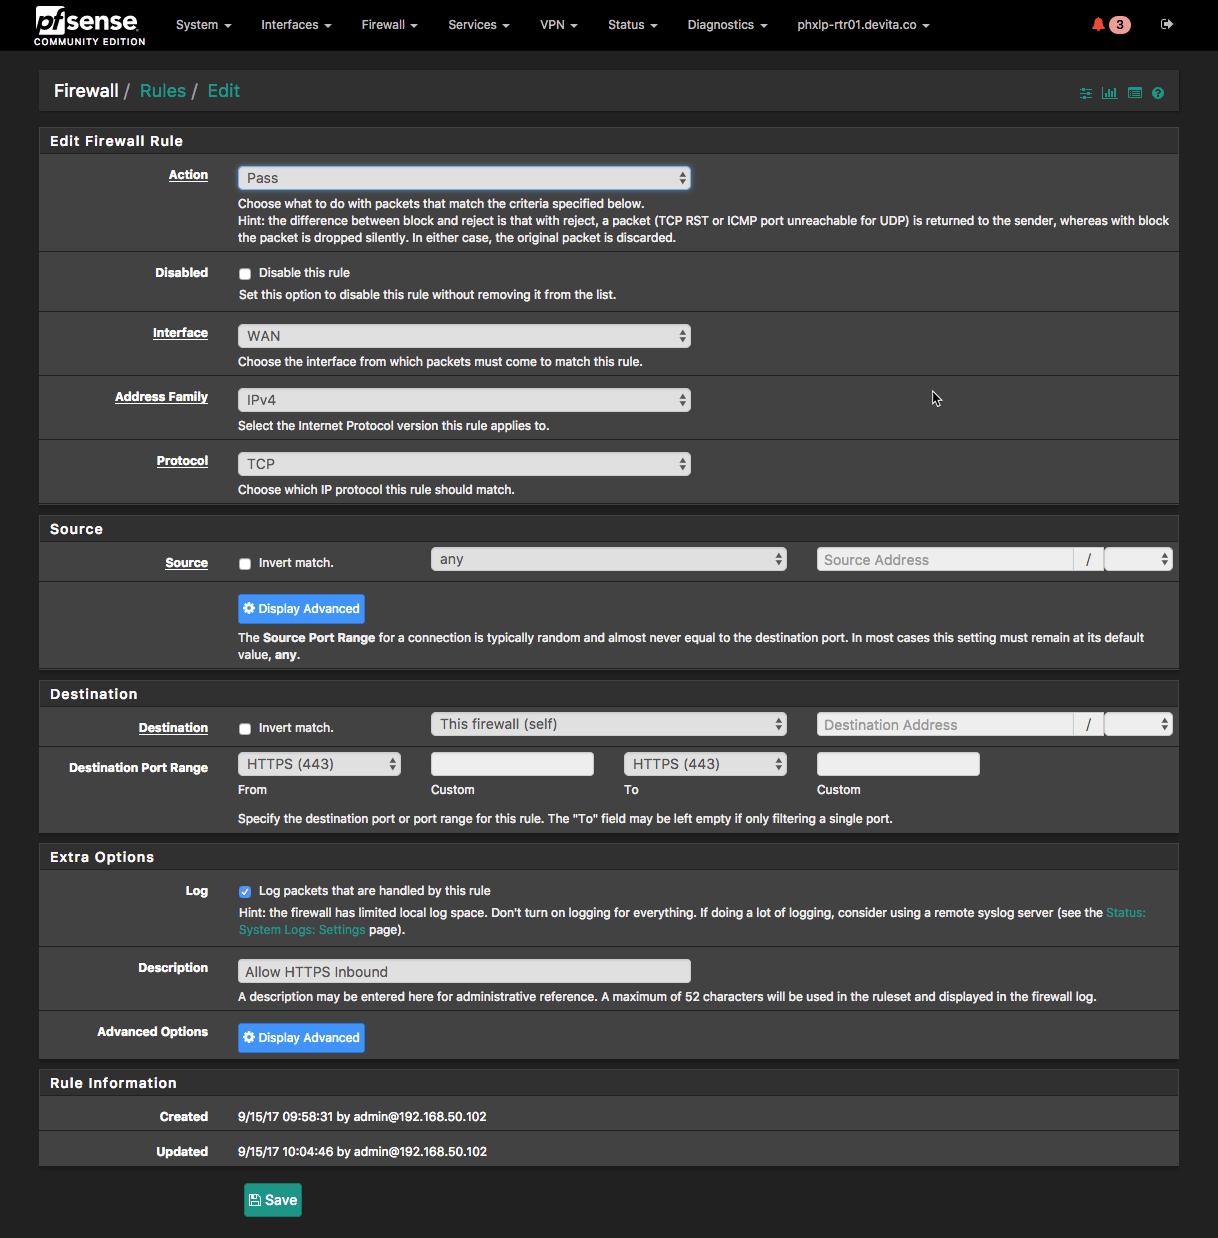Open the Diagnostics menu
1218x1238 pixels.
[727, 25]
